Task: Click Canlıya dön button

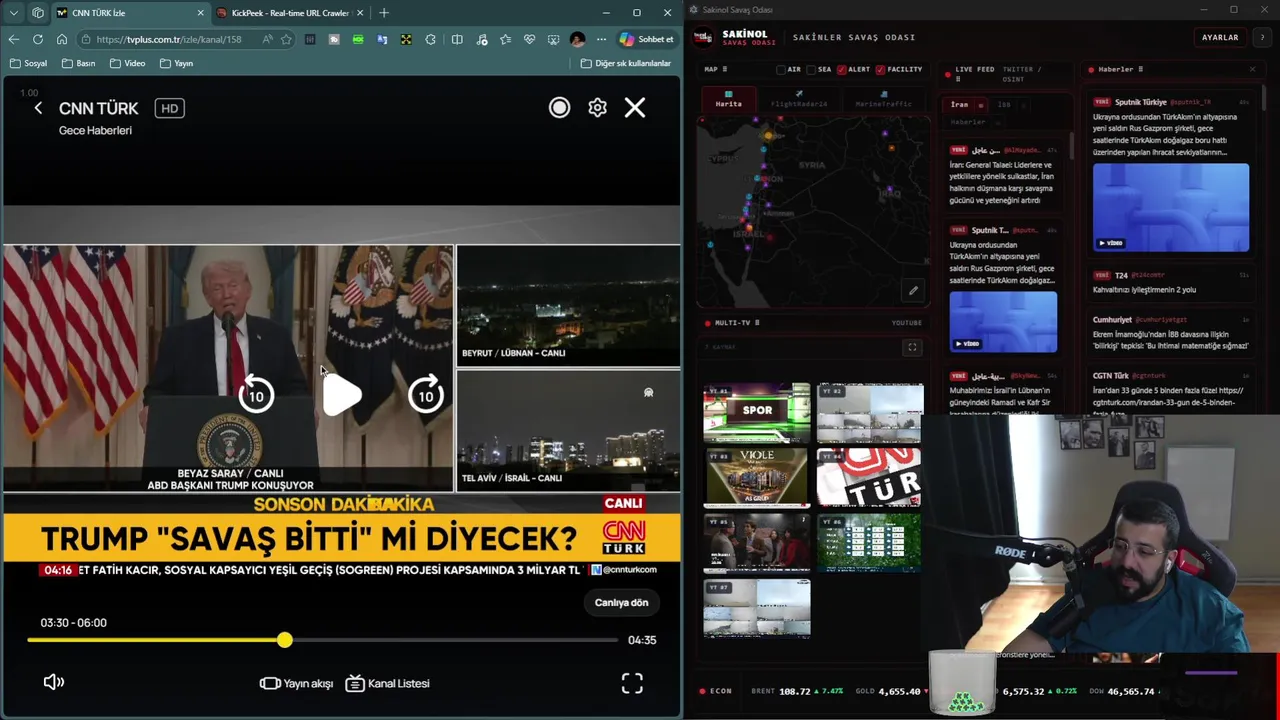Action: [x=621, y=602]
